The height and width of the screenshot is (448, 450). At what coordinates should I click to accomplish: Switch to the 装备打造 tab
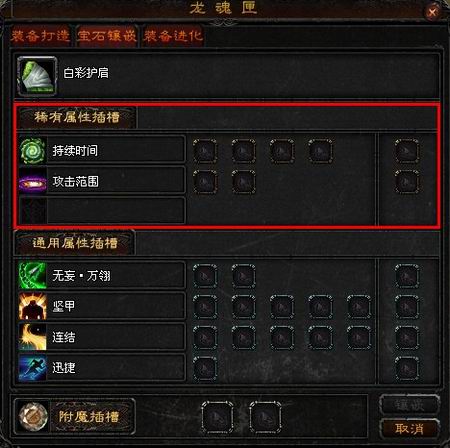coord(40,36)
